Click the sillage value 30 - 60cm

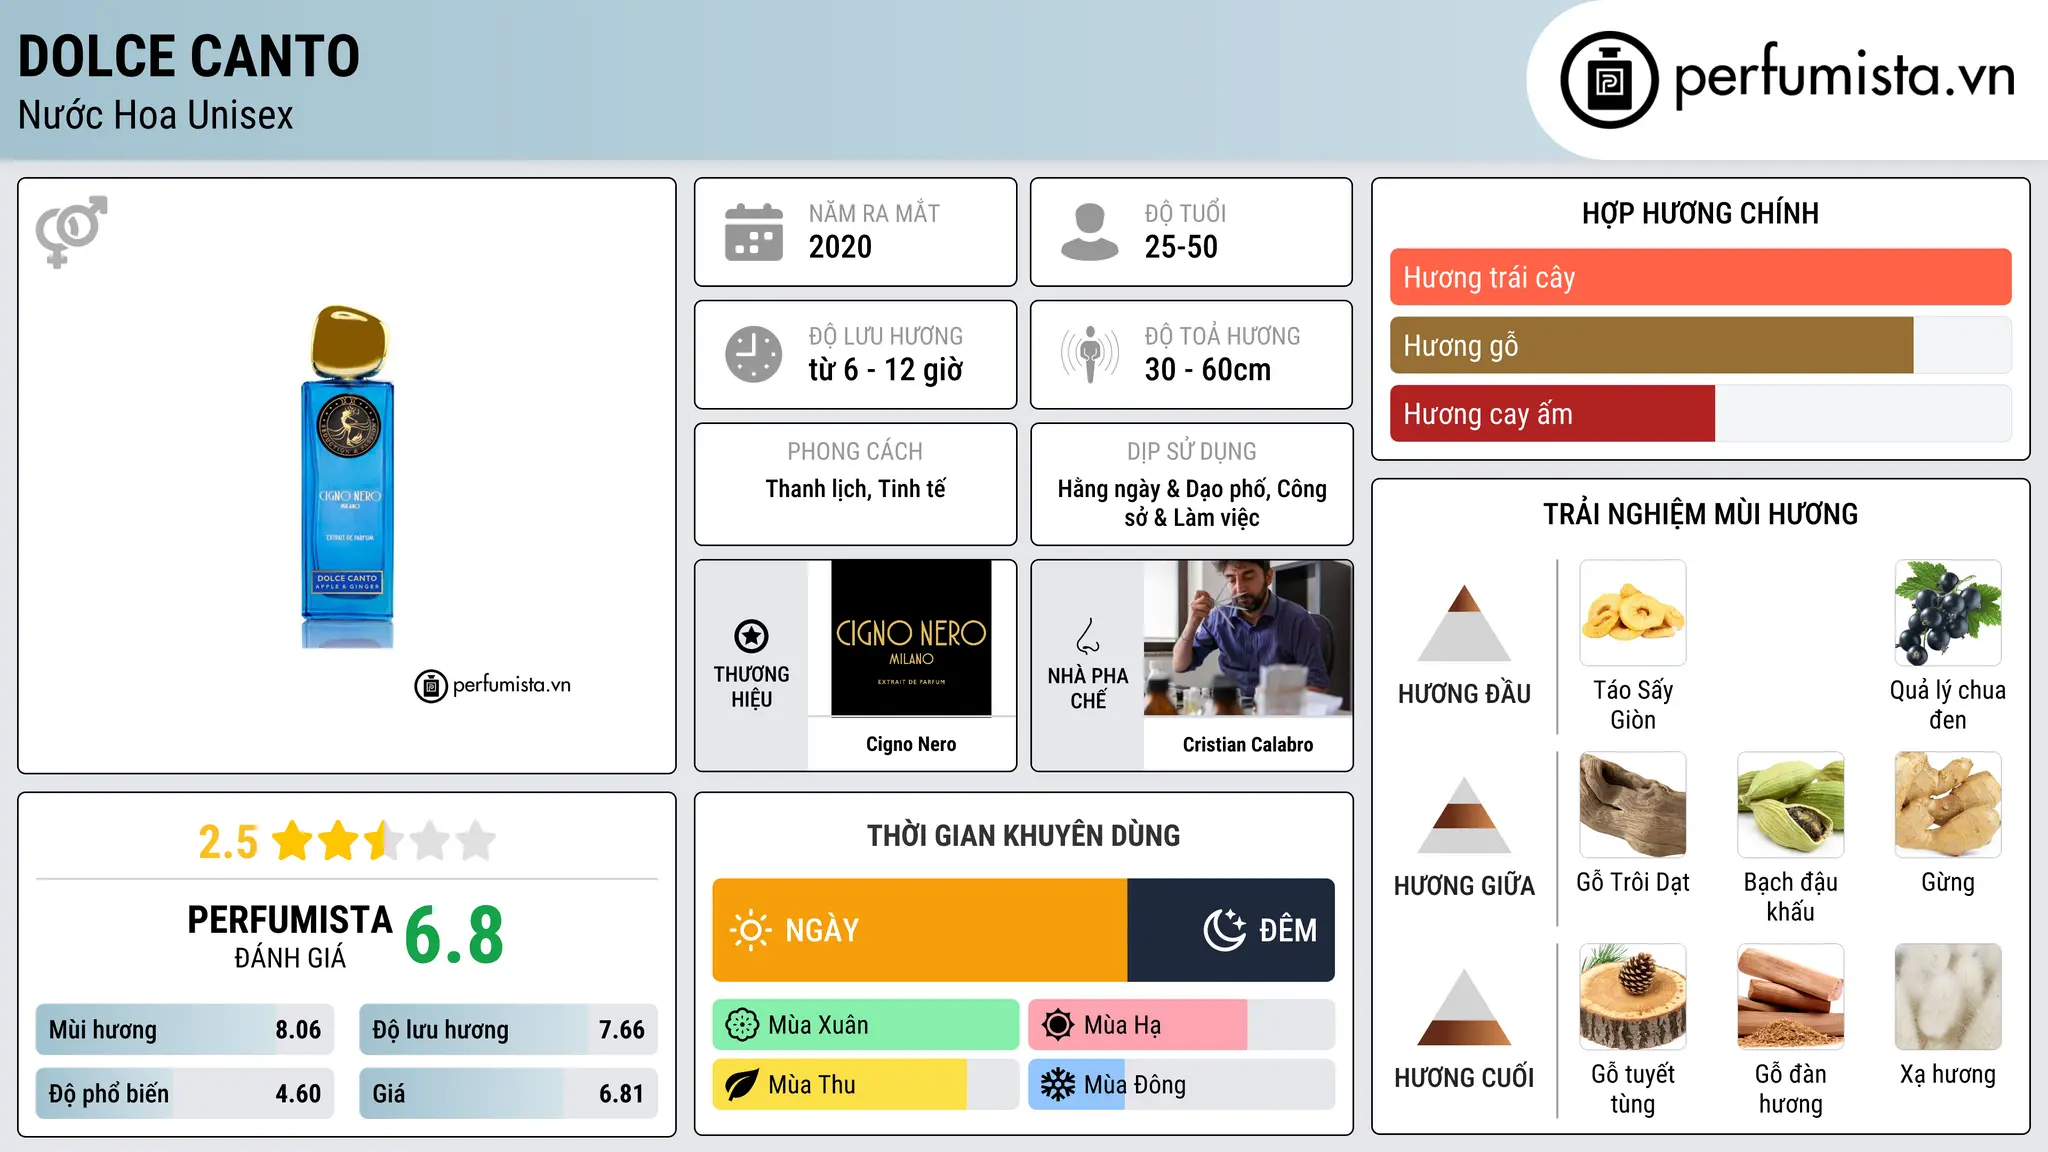pyautogui.click(x=1208, y=370)
